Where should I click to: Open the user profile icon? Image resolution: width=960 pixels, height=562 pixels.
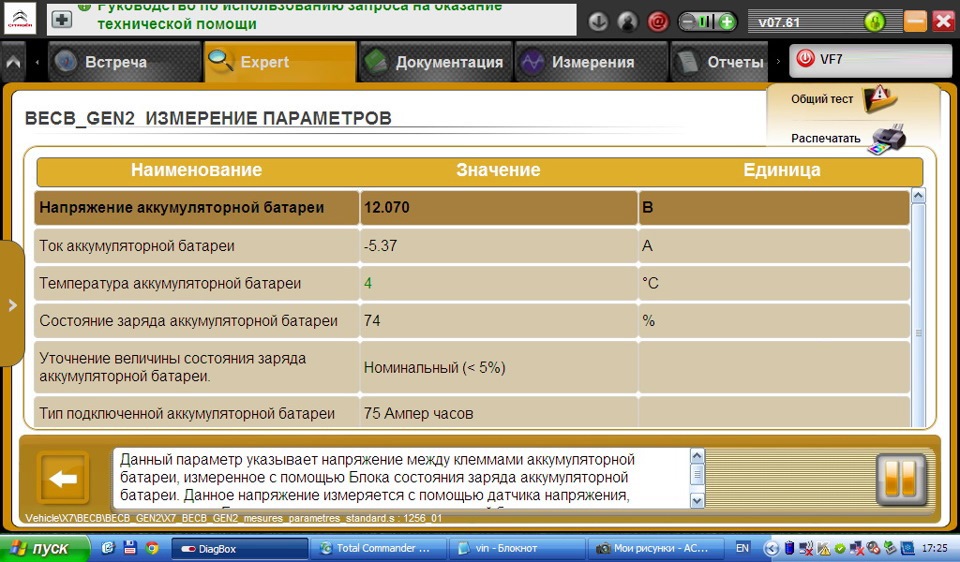click(628, 22)
